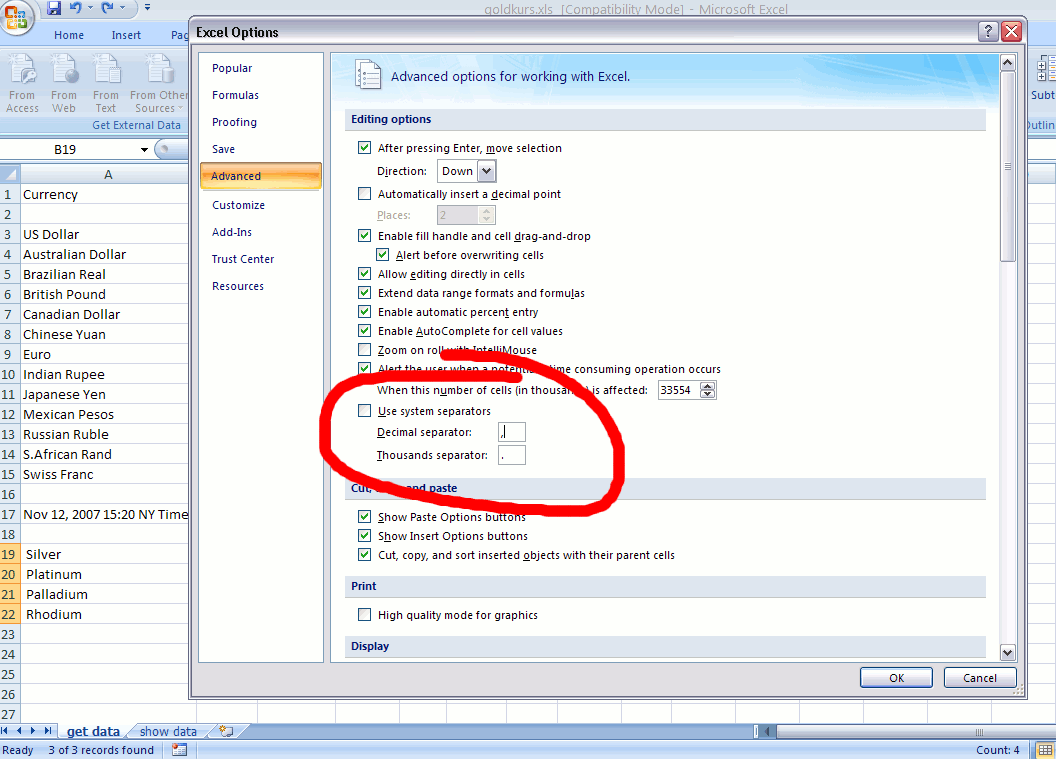The image size is (1056, 759).
Task: Open the Insert ribbon tab
Action: (126, 35)
